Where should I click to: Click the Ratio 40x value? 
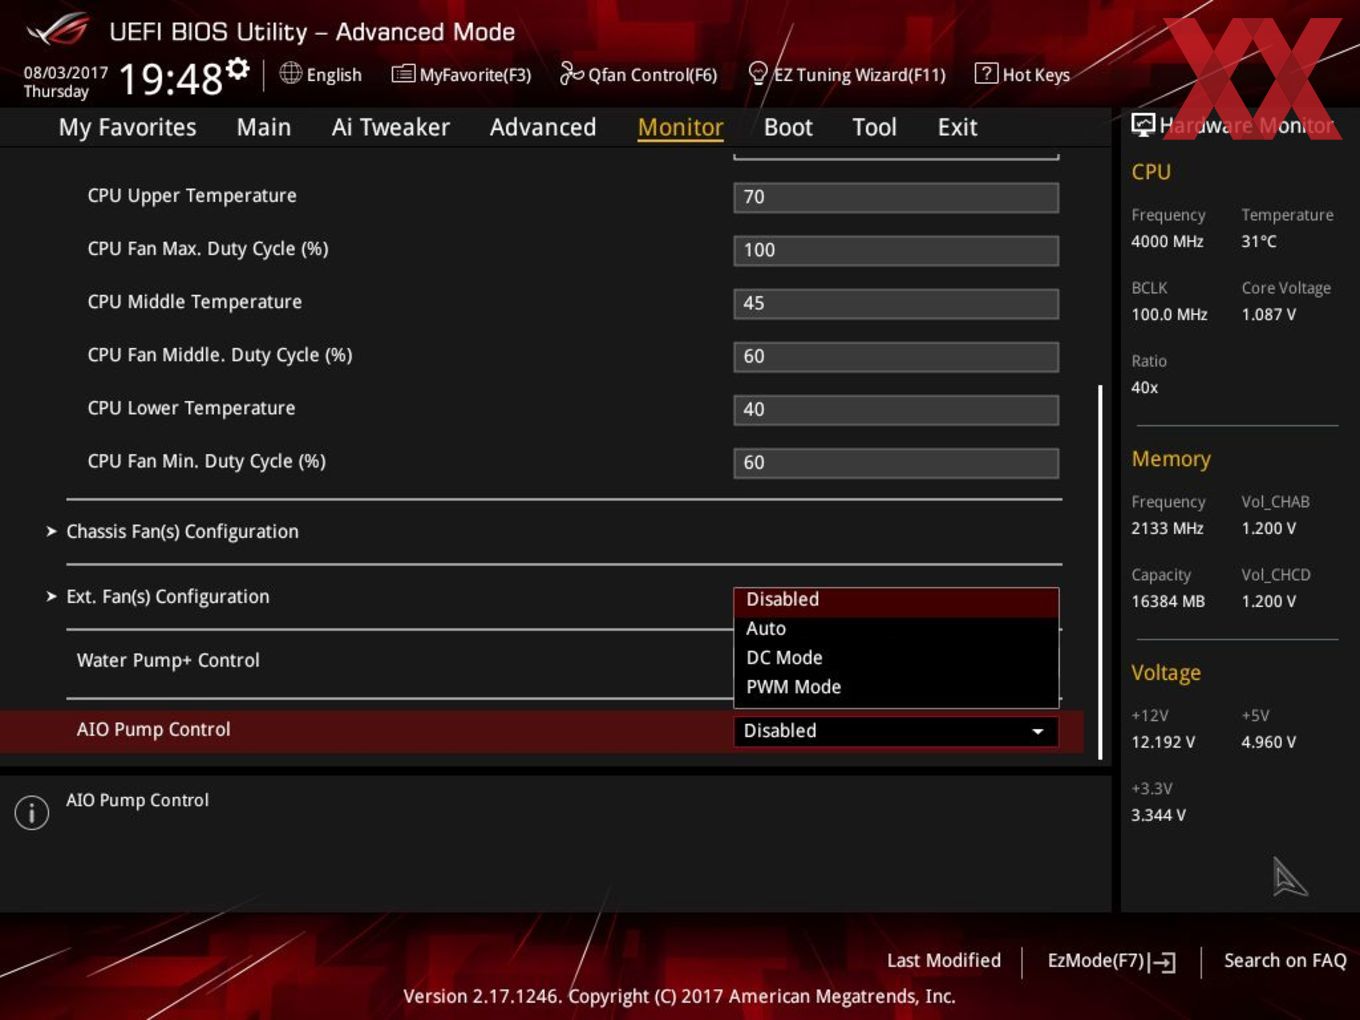coord(1144,387)
